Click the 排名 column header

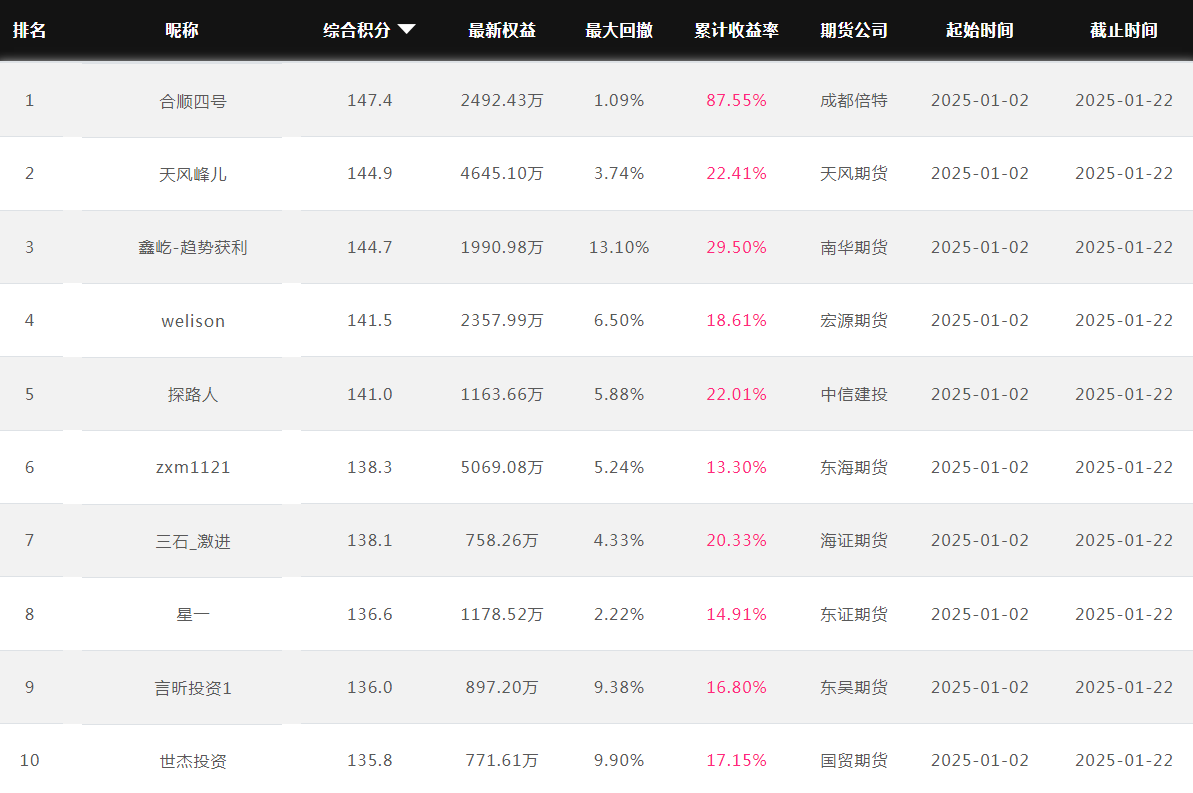[30, 30]
